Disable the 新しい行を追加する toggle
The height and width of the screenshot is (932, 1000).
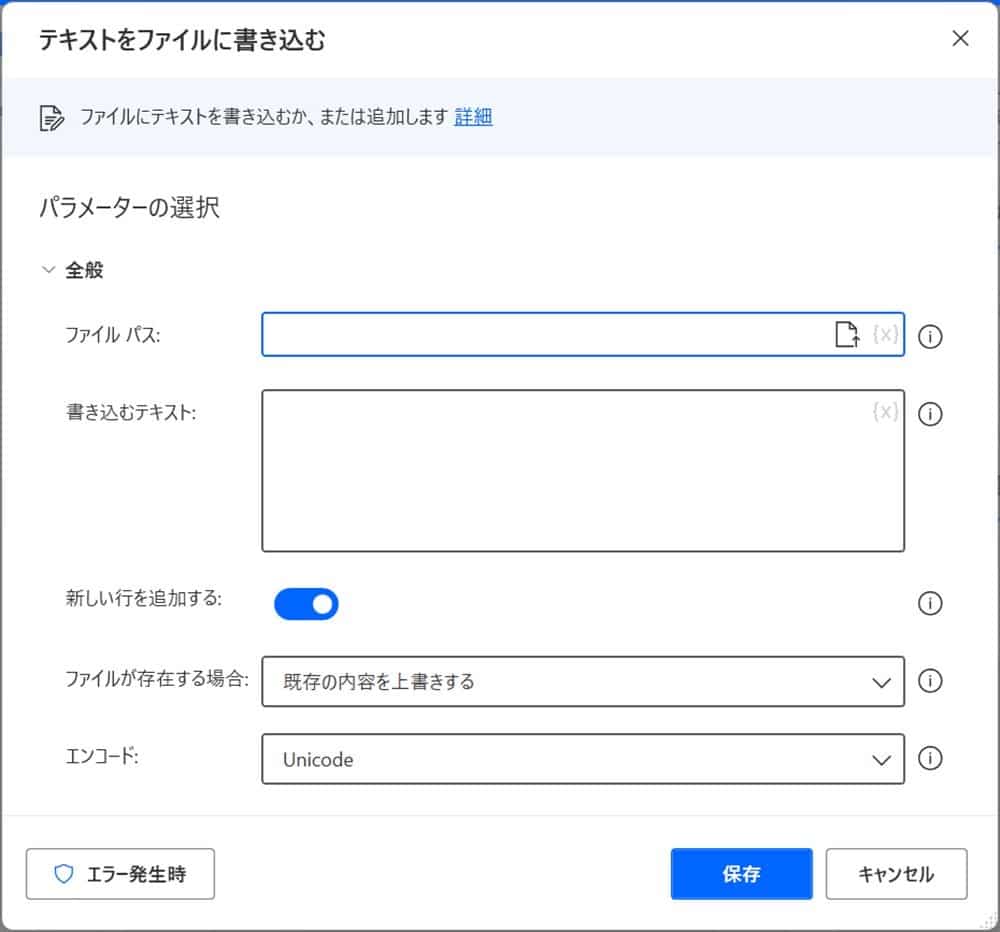point(306,603)
